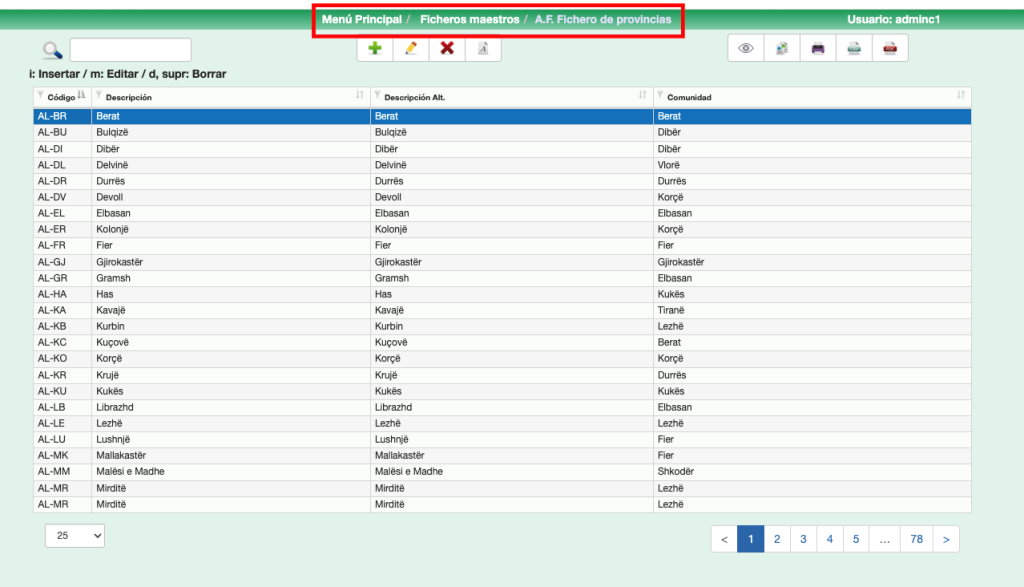Click the filter funnel icon in Comunidad column
This screenshot has height=587, width=1024.
click(x=660, y=96)
